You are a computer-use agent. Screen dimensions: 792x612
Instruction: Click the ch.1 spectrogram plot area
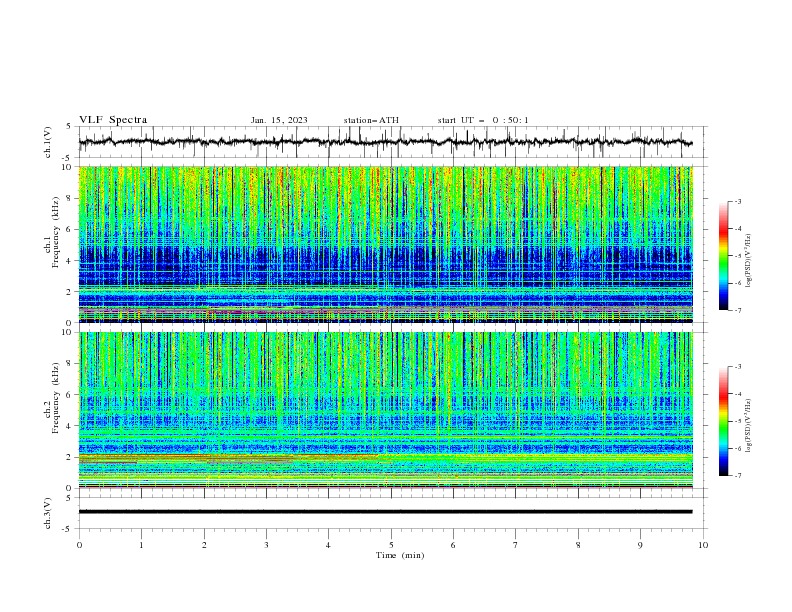[385, 244]
